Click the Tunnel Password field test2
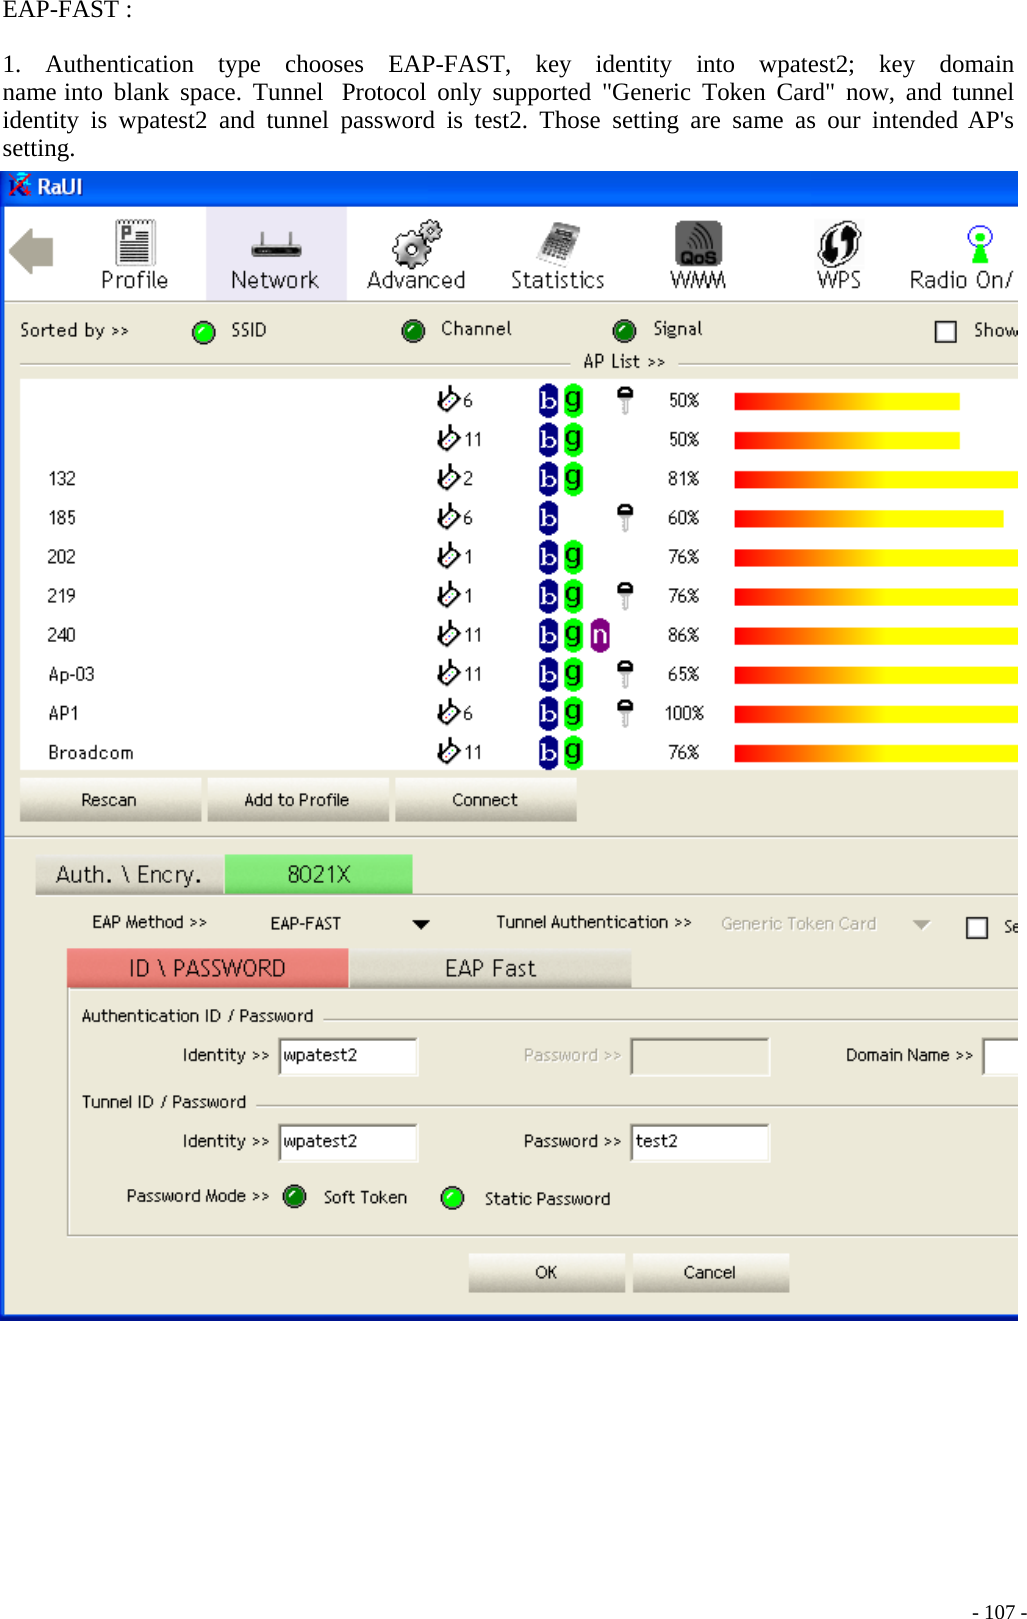This screenshot has width=1027, height=1619. (x=700, y=1142)
